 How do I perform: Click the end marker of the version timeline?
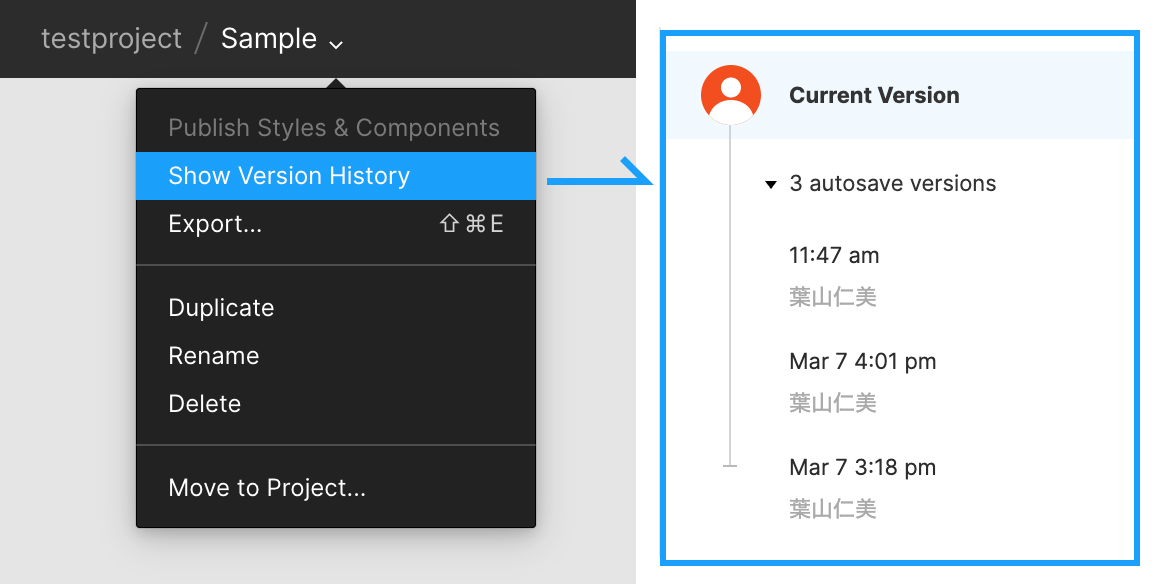point(730,466)
